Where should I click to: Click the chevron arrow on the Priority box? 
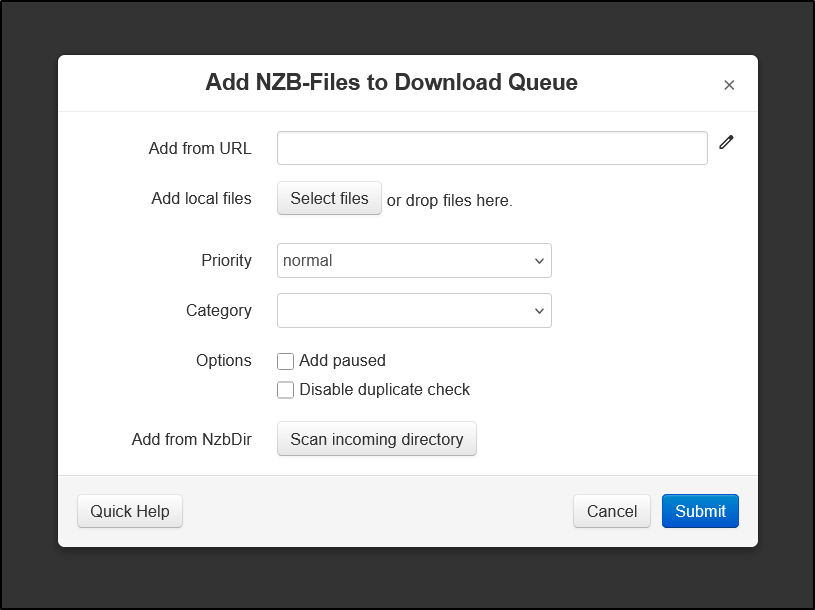(x=539, y=261)
